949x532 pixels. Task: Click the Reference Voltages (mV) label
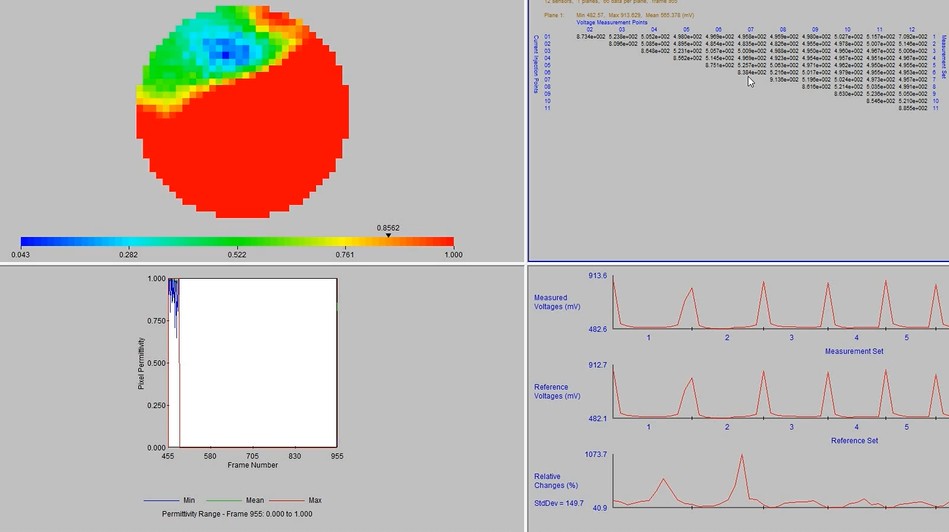click(x=557, y=392)
